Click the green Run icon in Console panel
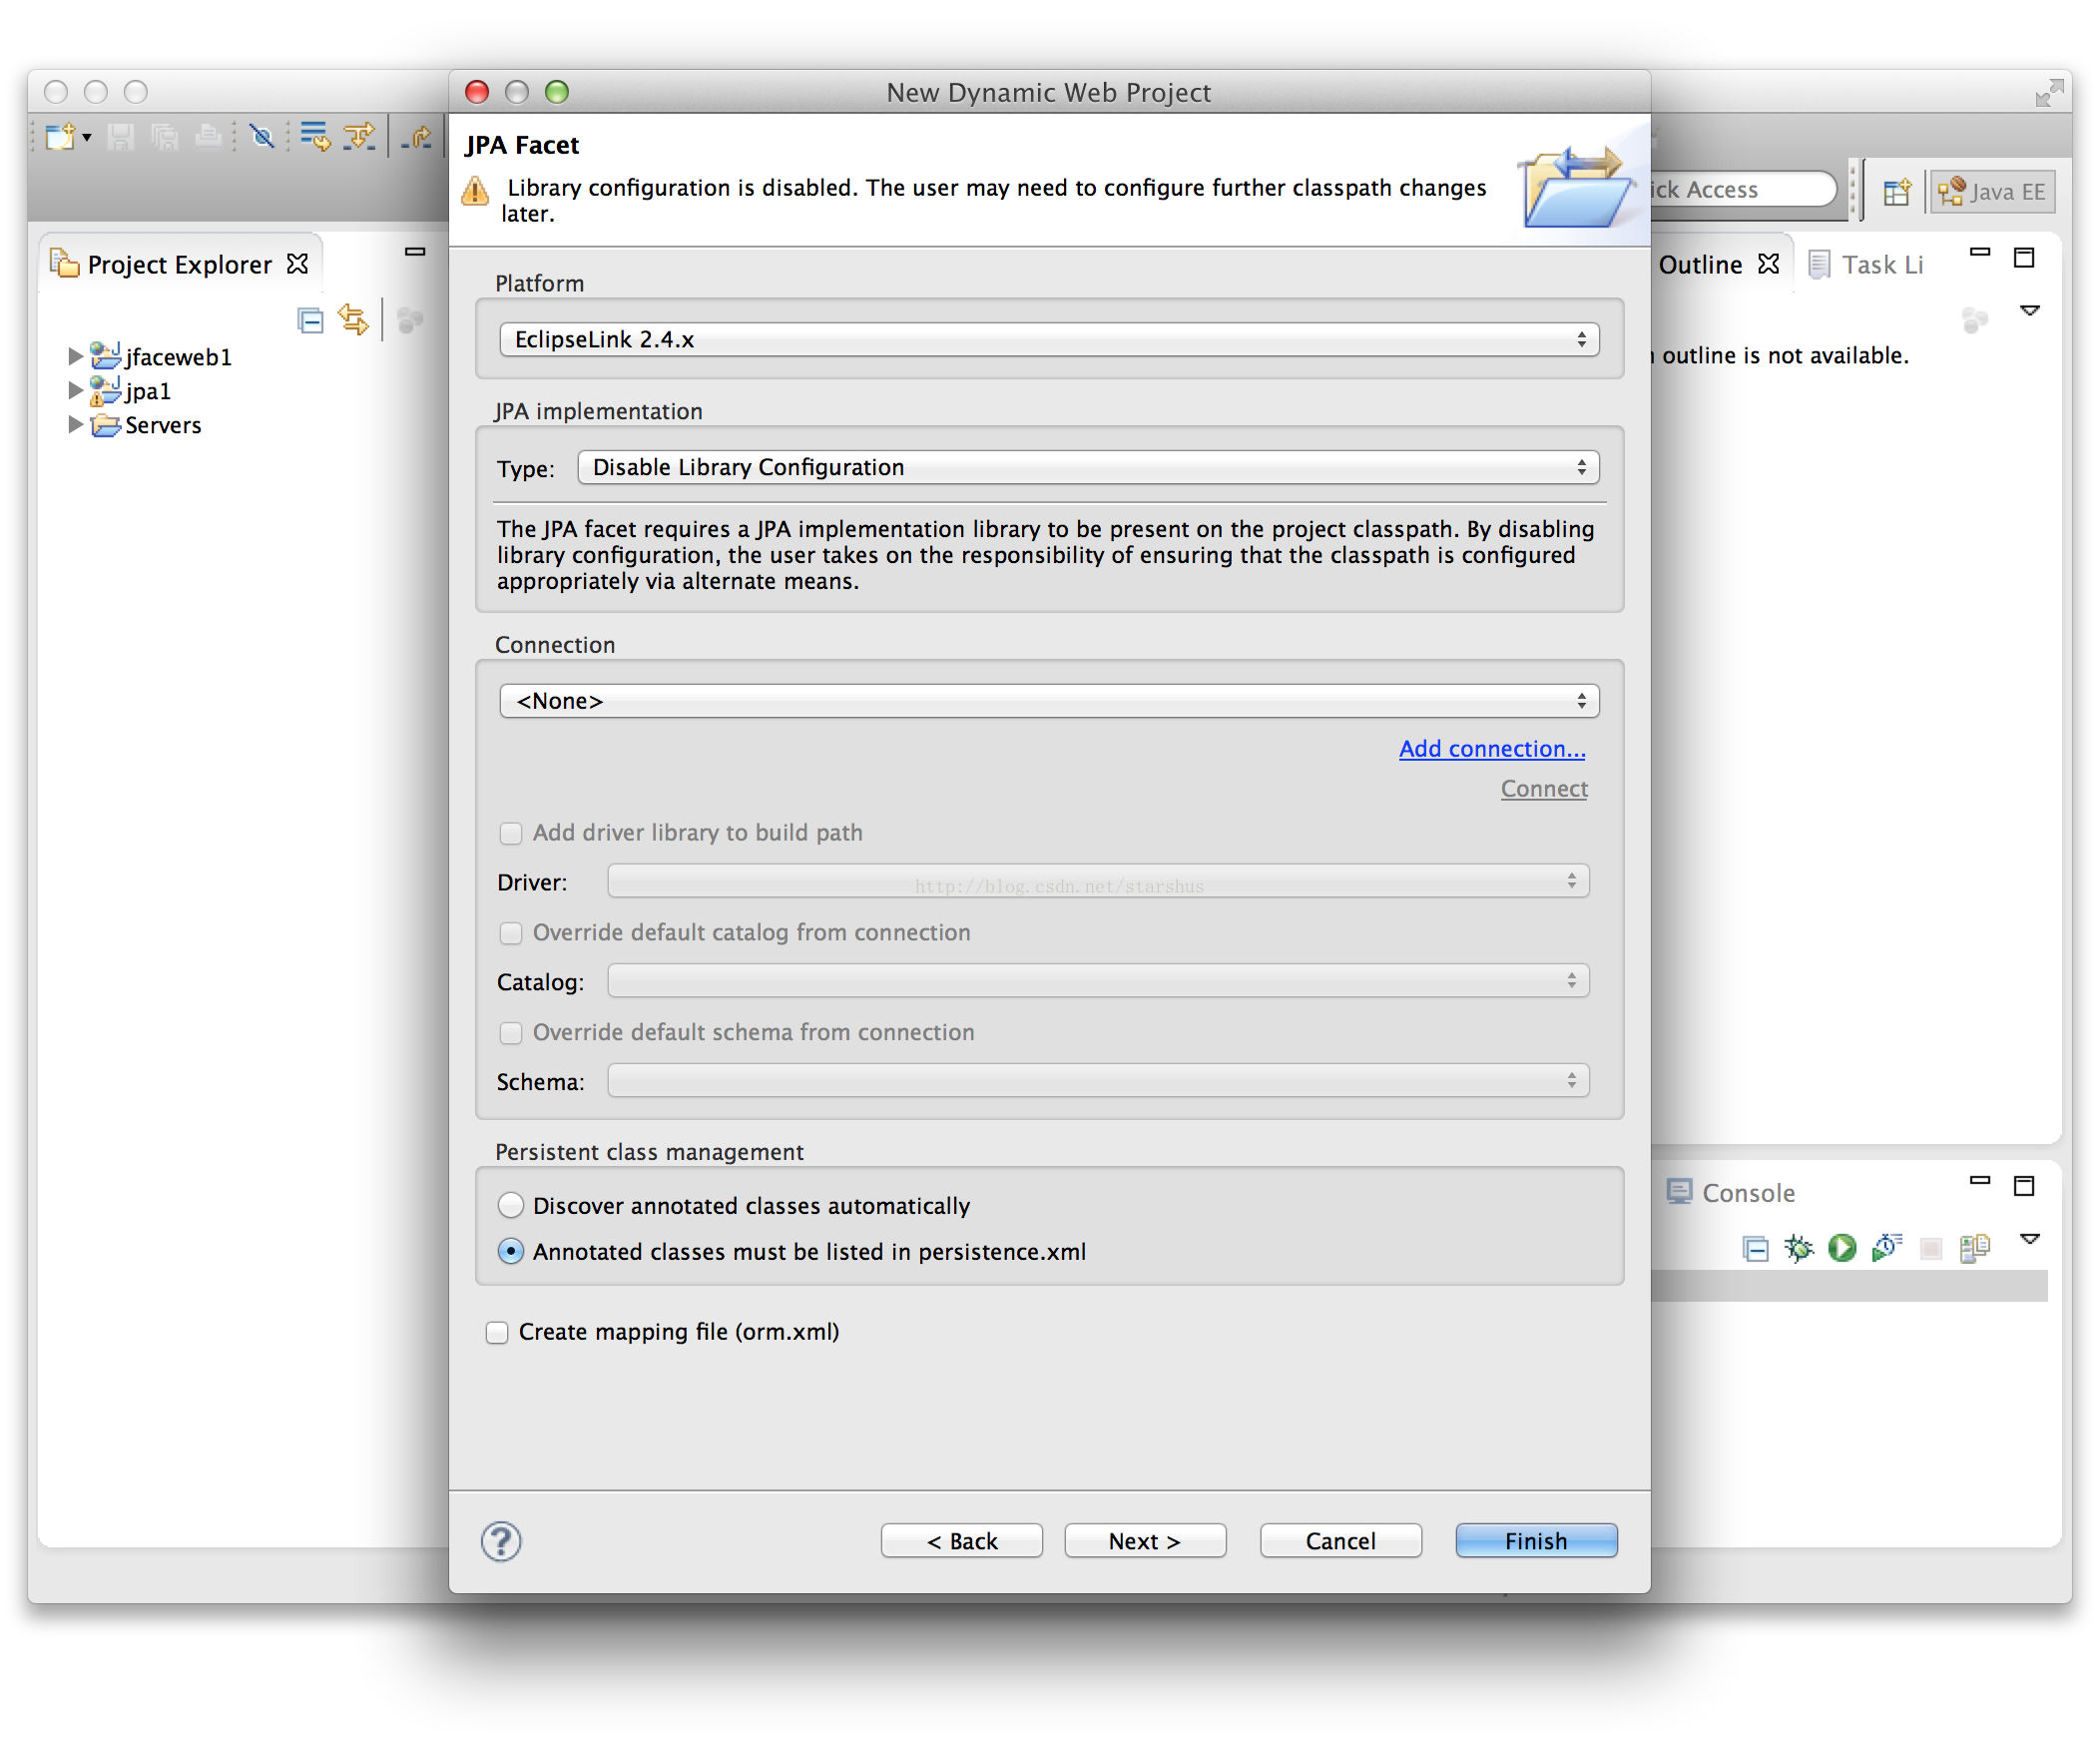 (1842, 1249)
